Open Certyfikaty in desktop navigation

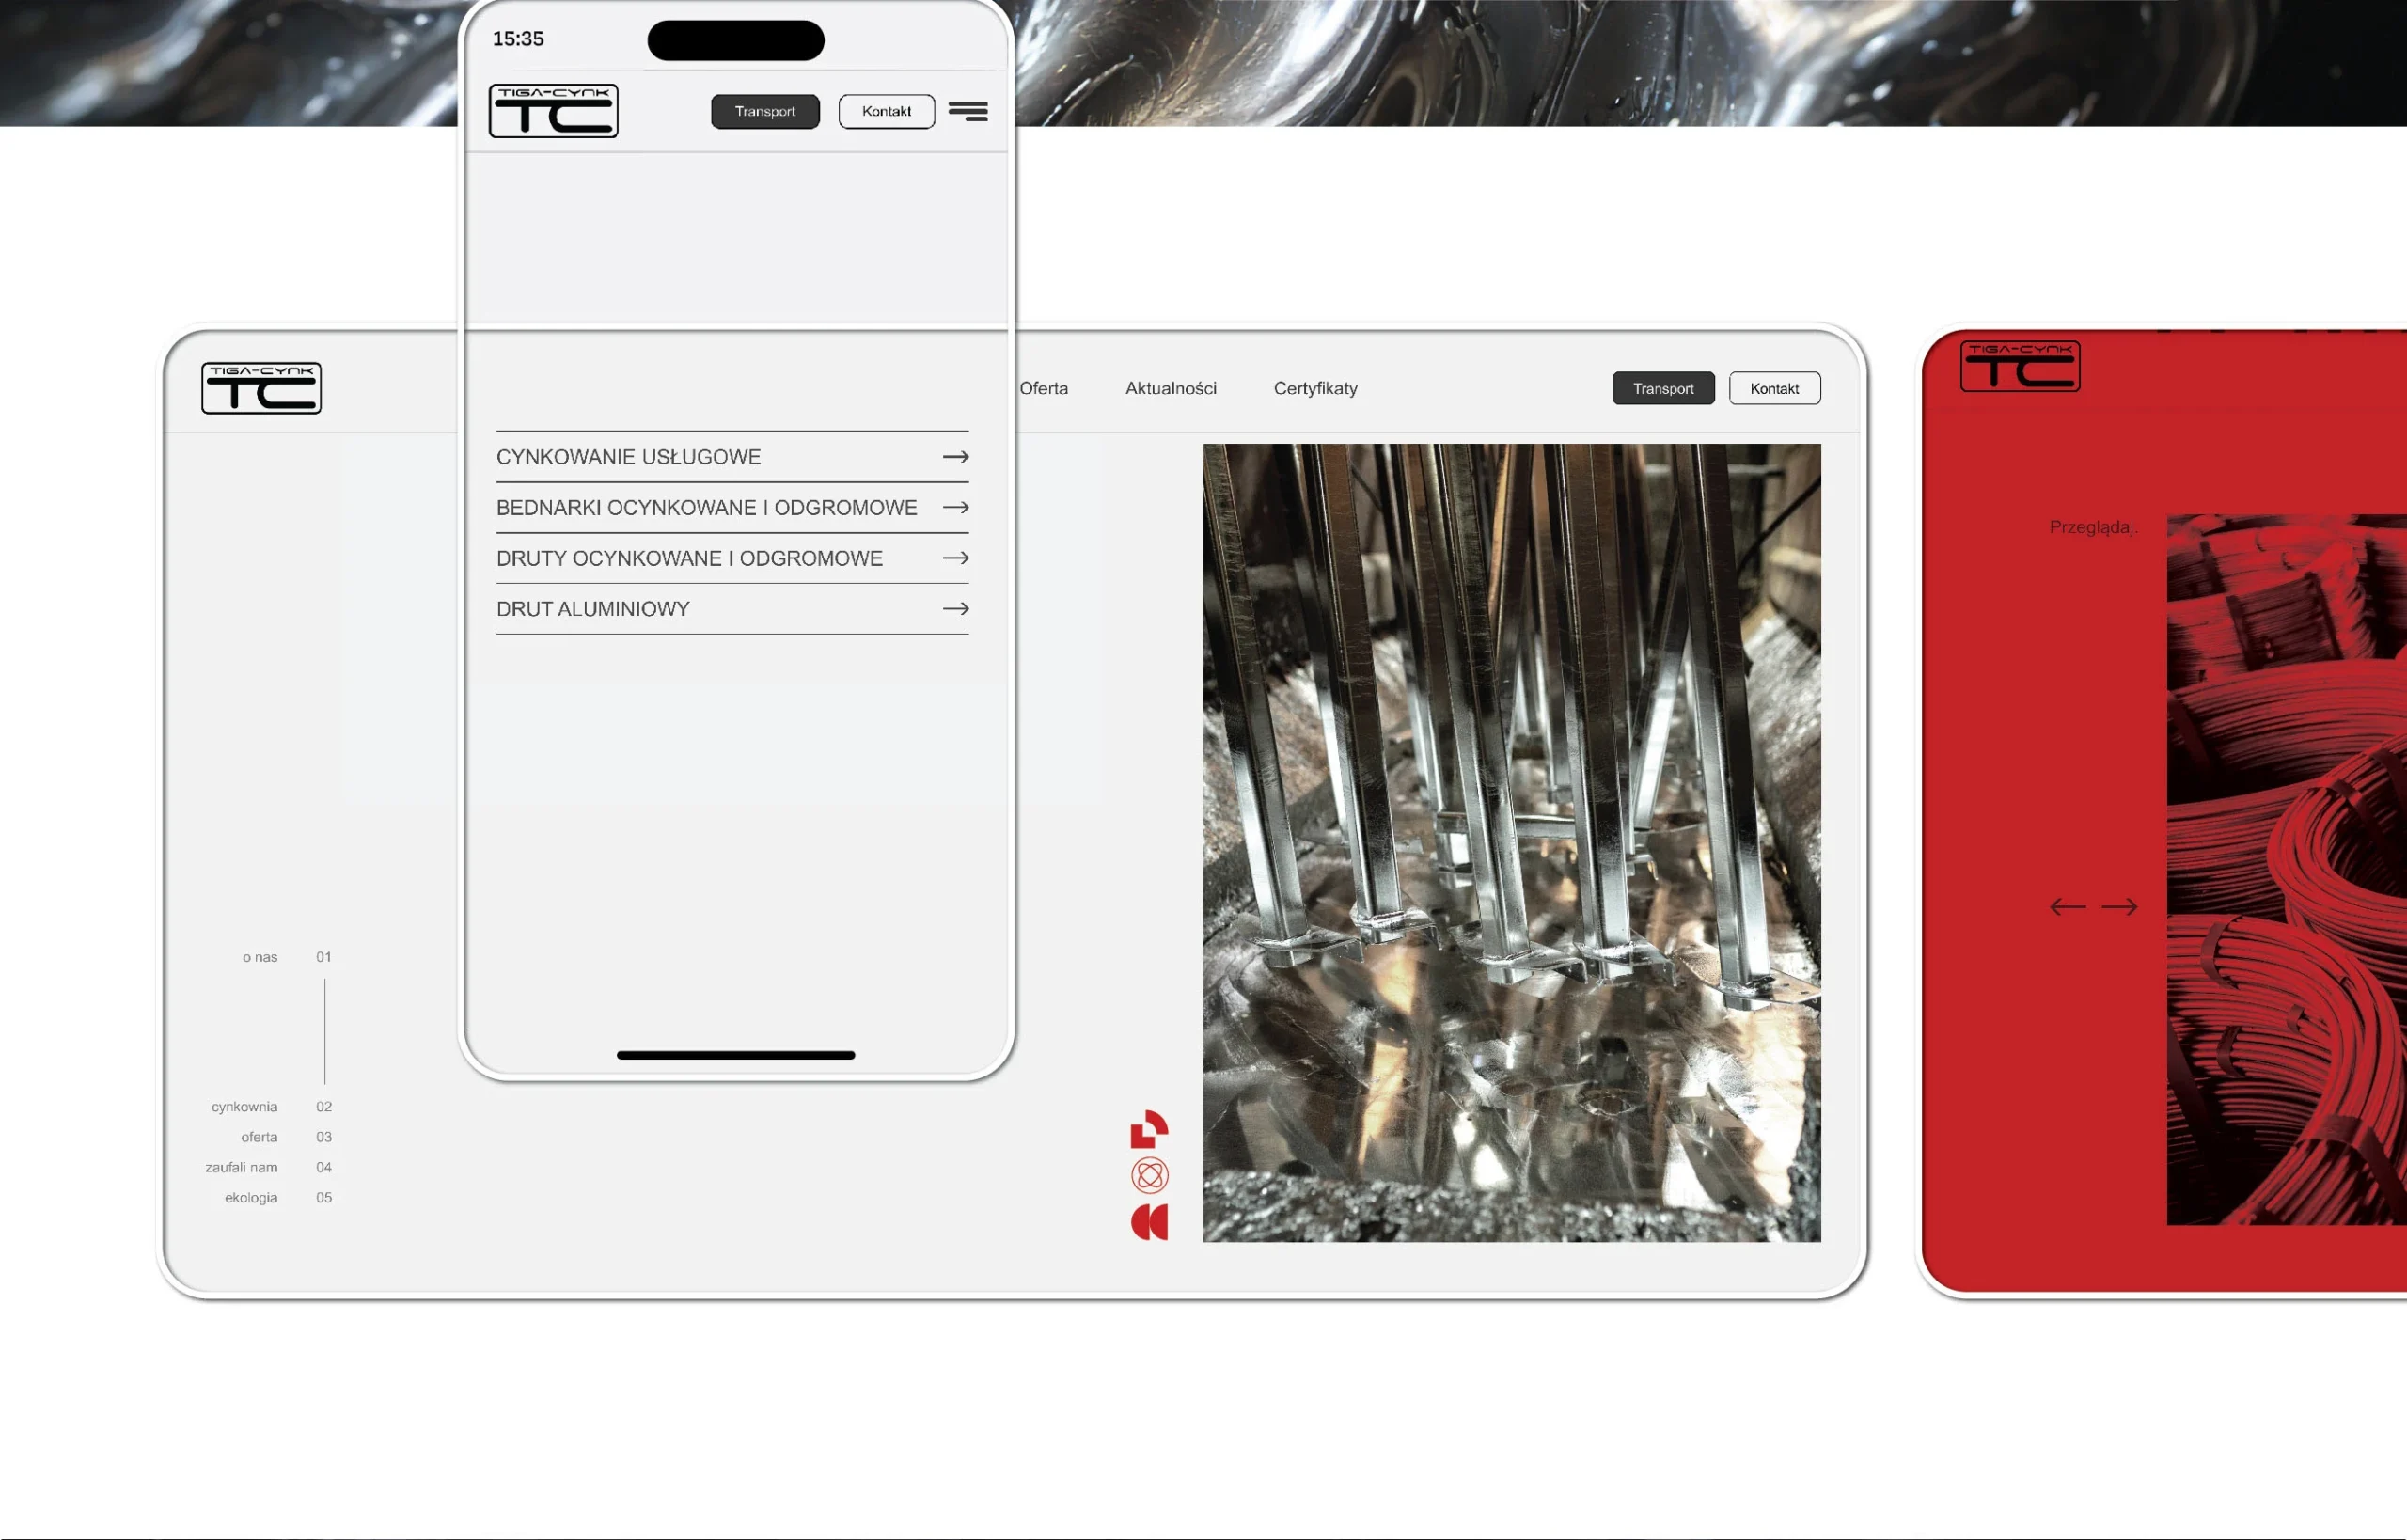(1315, 388)
